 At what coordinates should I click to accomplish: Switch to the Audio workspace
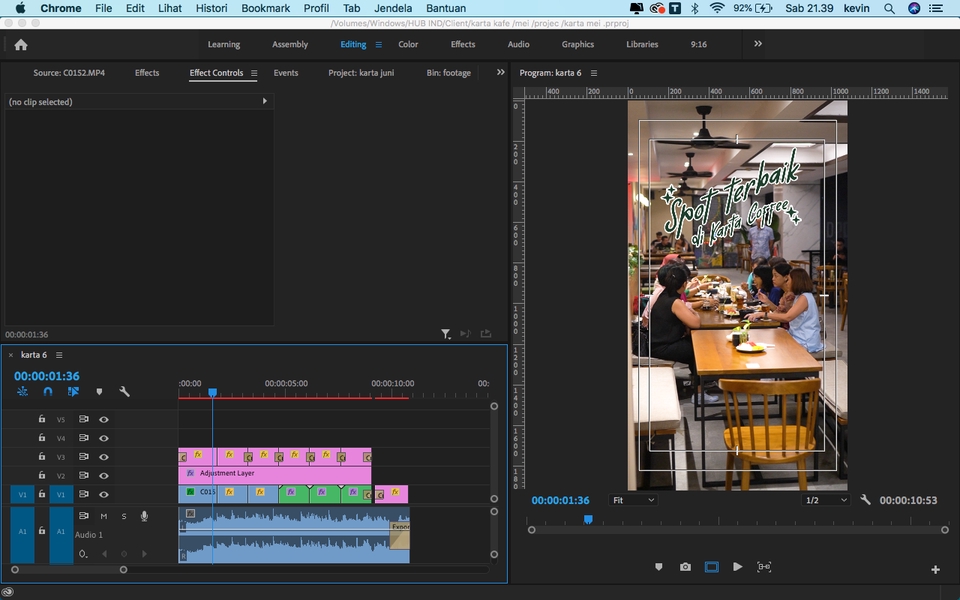518,44
